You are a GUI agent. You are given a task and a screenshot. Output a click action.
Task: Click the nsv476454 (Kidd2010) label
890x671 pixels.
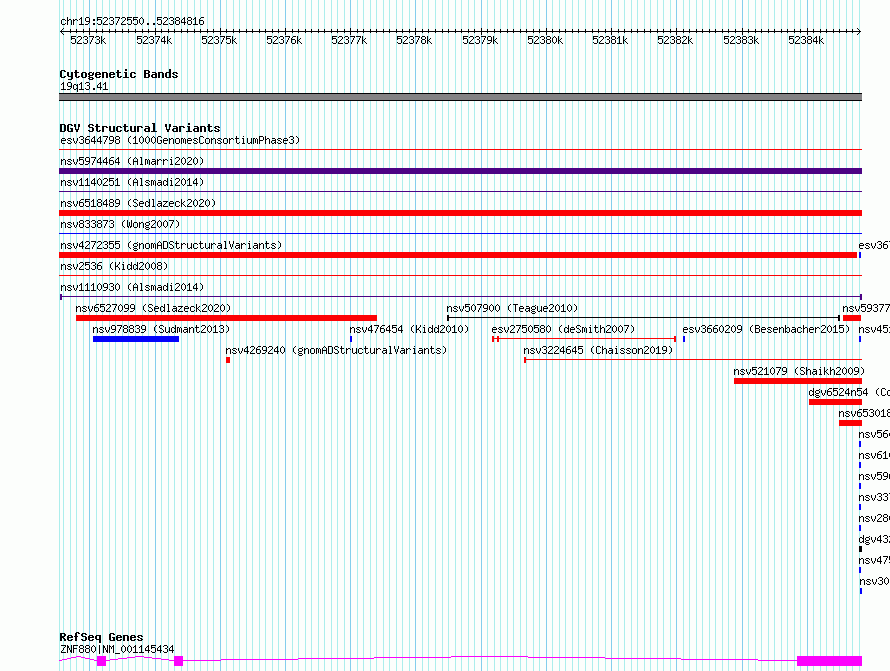coord(409,329)
